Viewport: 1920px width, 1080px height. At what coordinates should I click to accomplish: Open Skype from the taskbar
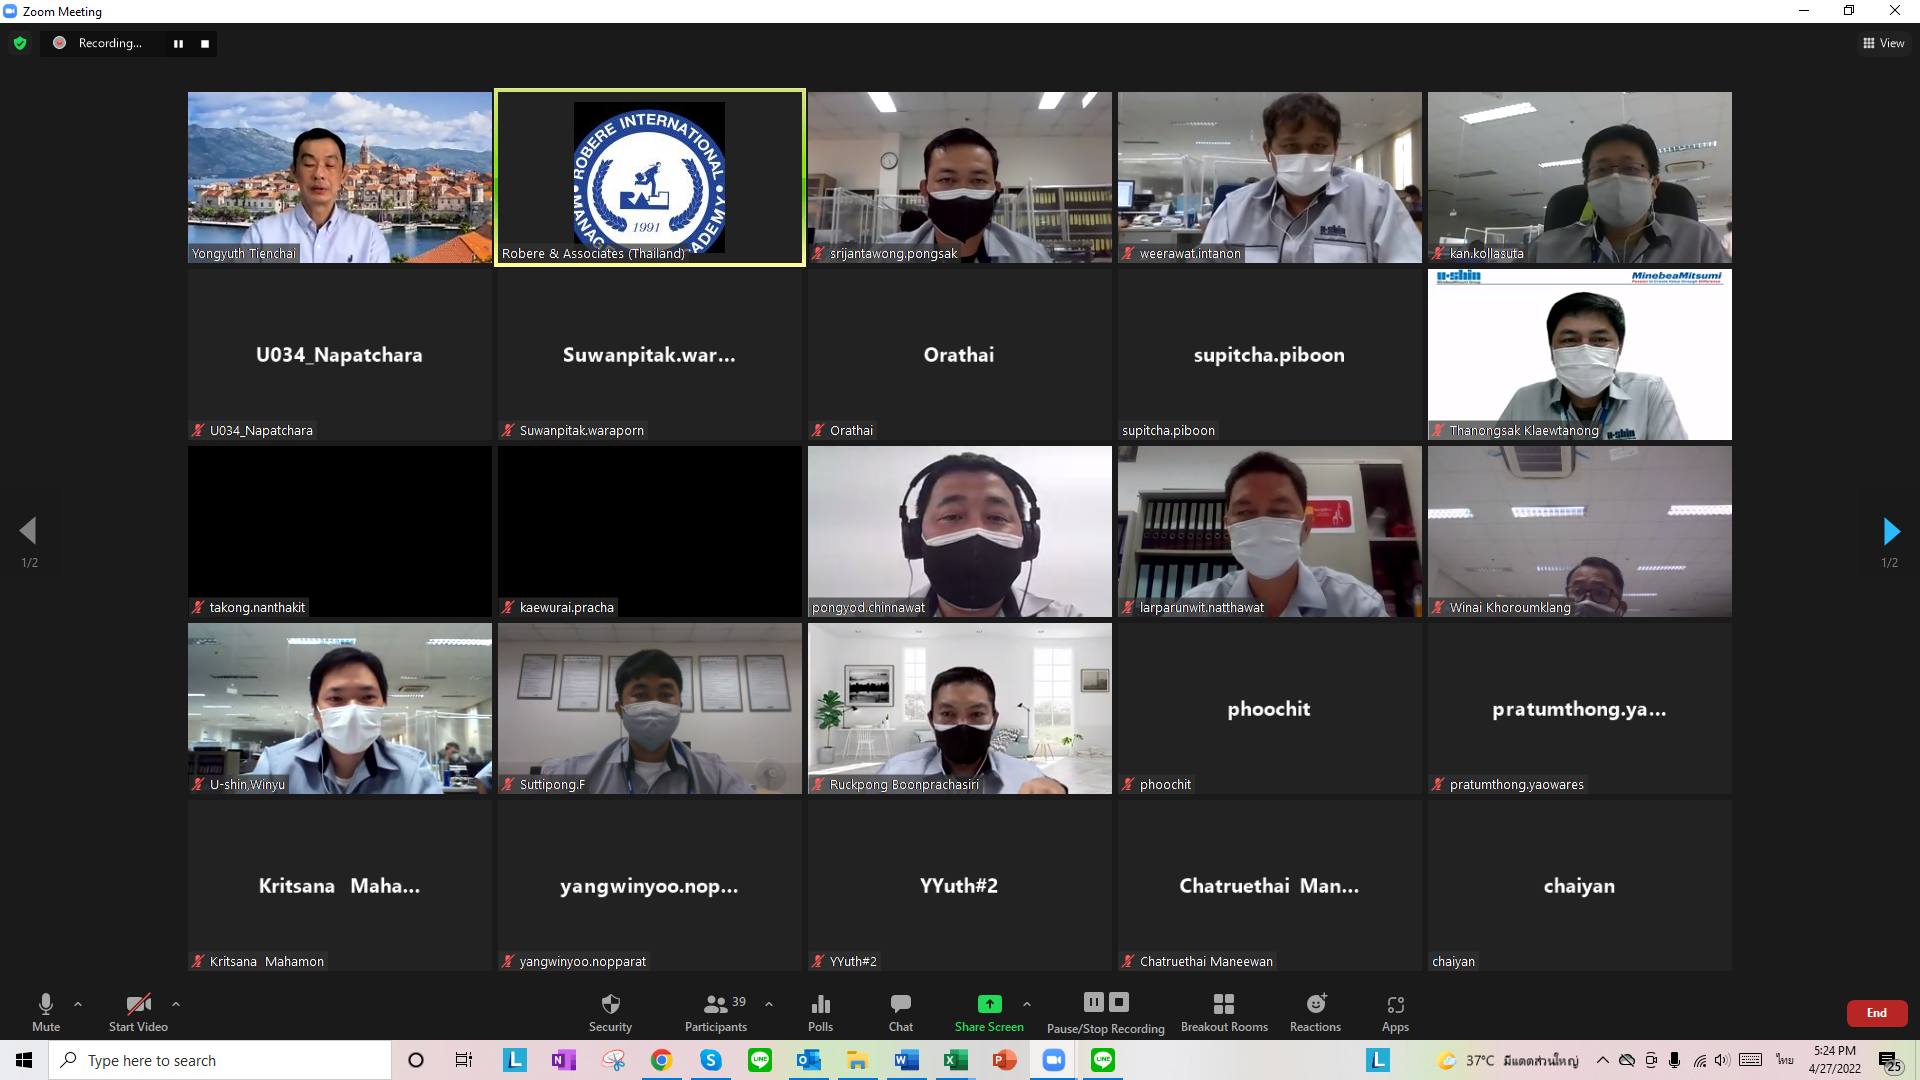(710, 1060)
